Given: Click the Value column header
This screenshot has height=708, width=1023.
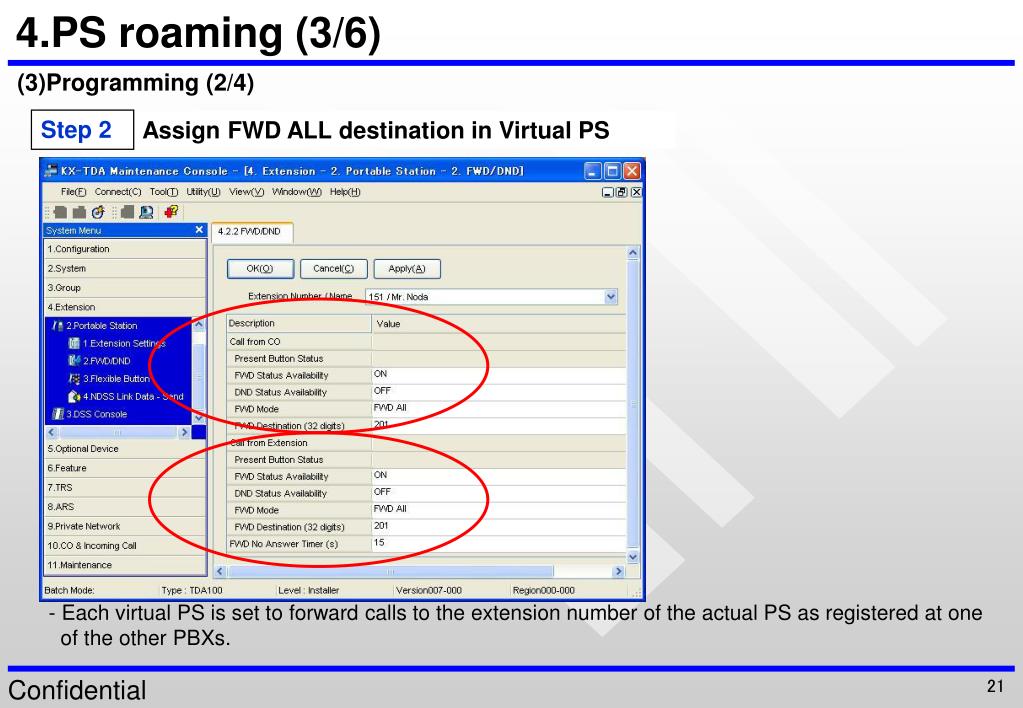Looking at the screenshot, I should click(x=498, y=324).
